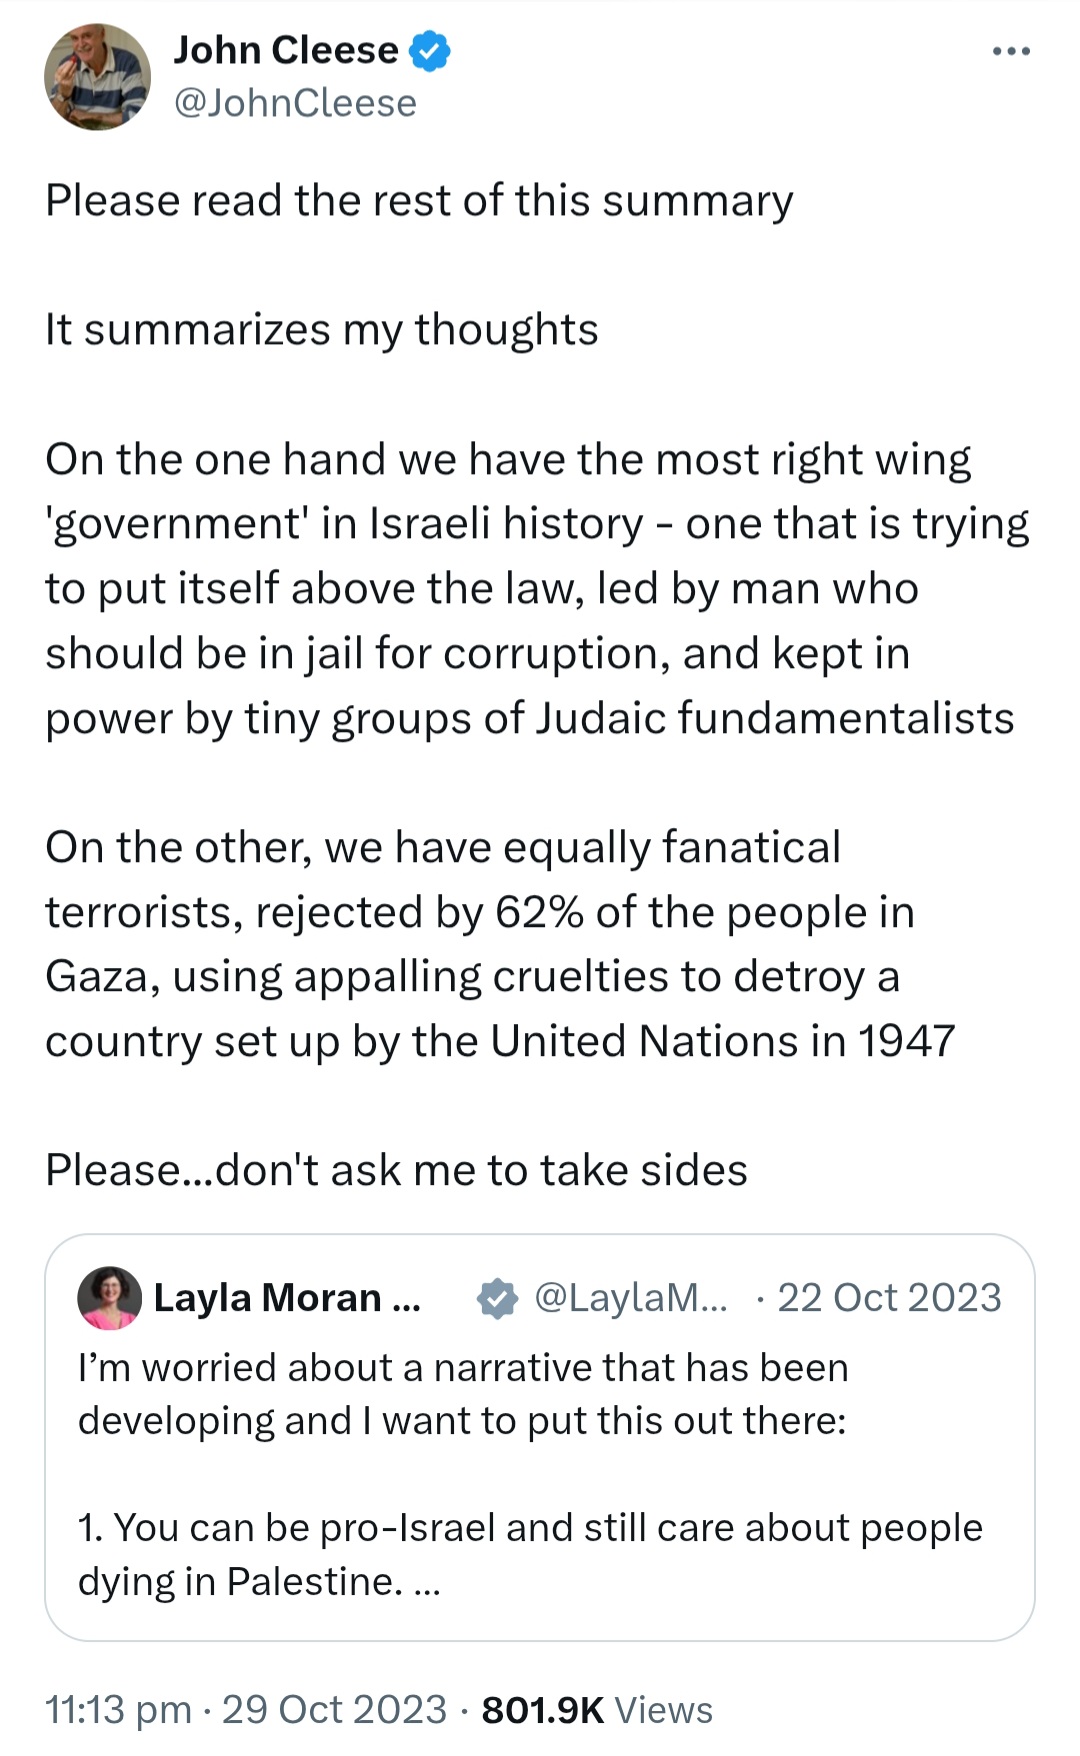1080x1756 pixels.
Task: Click the 11:13 pm timestamp
Action: 118,1710
